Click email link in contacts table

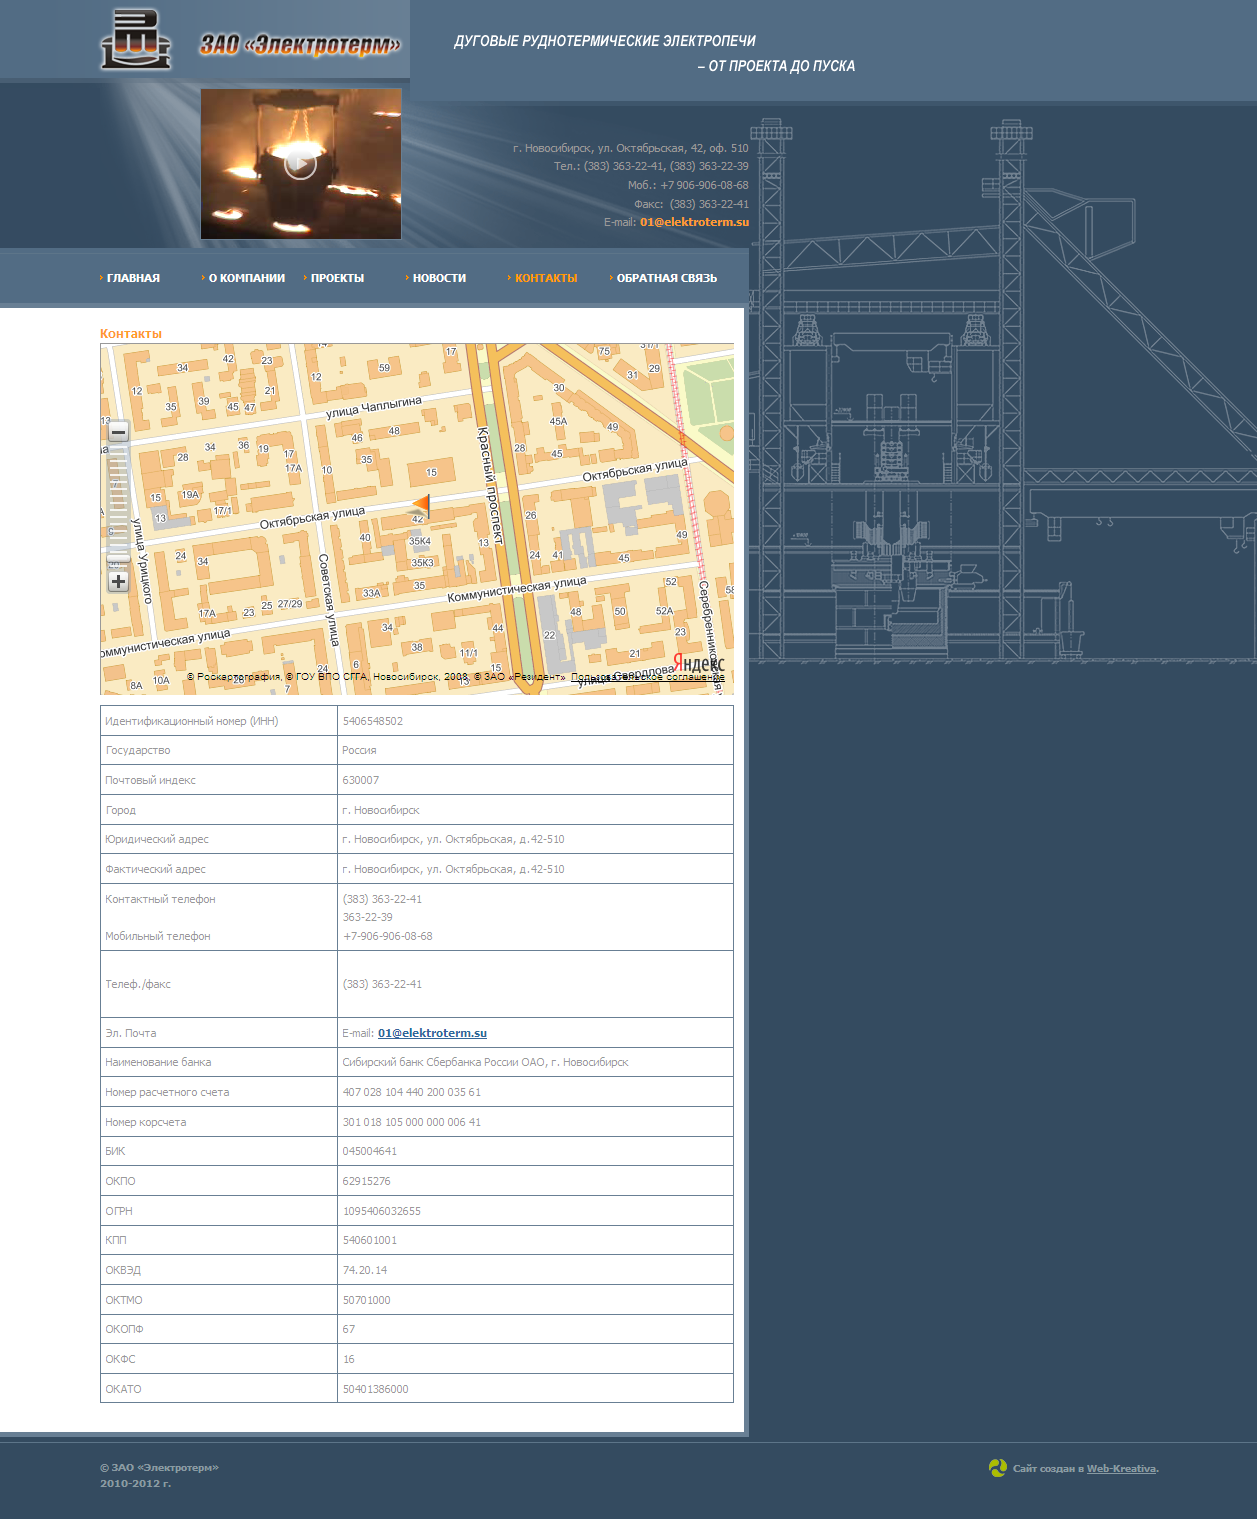coord(432,1033)
